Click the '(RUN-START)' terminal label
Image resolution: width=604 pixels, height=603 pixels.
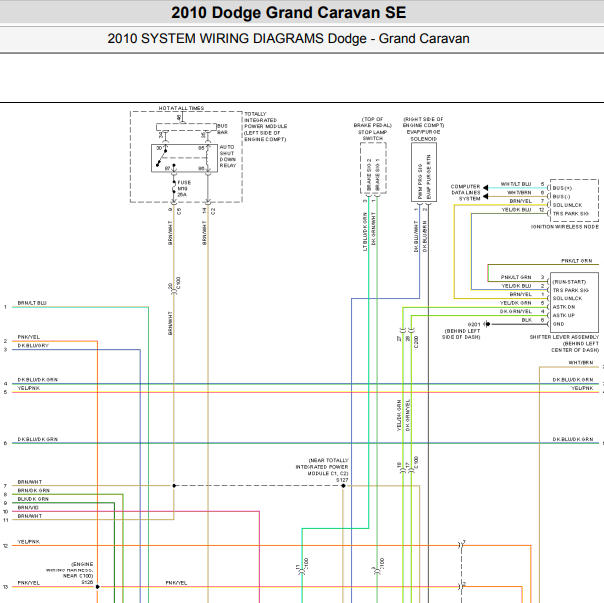(569, 282)
